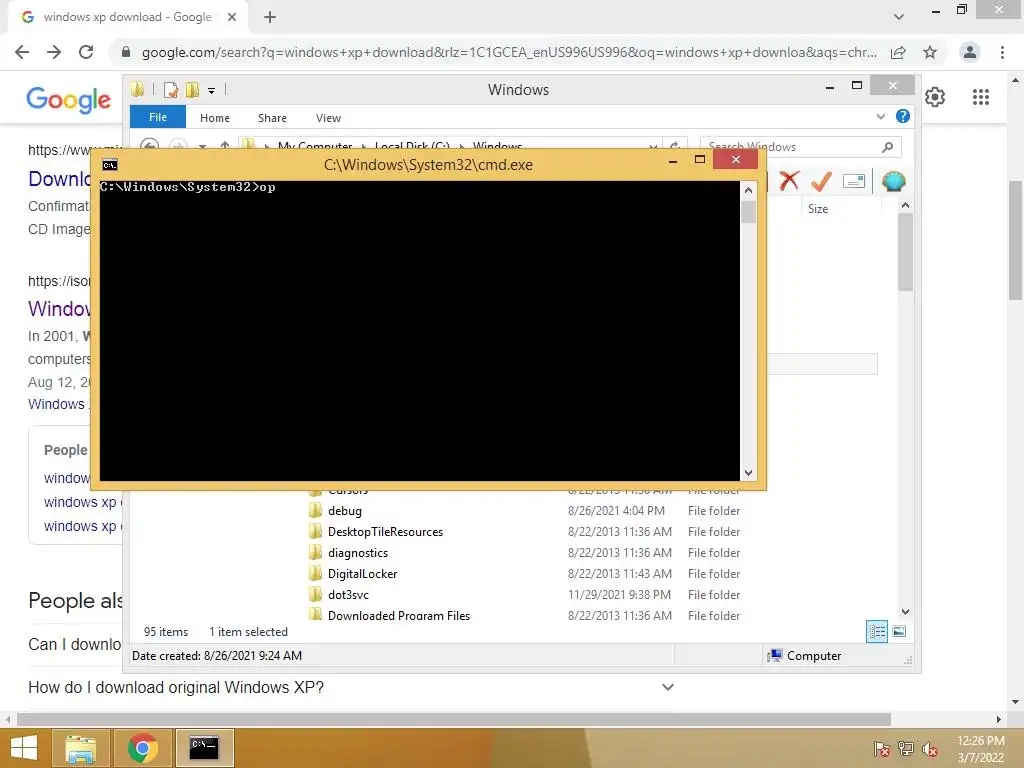The height and width of the screenshot is (768, 1024).
Task: Click New folder icon in Explorer quick access toolbar
Action: pyautogui.click(x=192, y=89)
